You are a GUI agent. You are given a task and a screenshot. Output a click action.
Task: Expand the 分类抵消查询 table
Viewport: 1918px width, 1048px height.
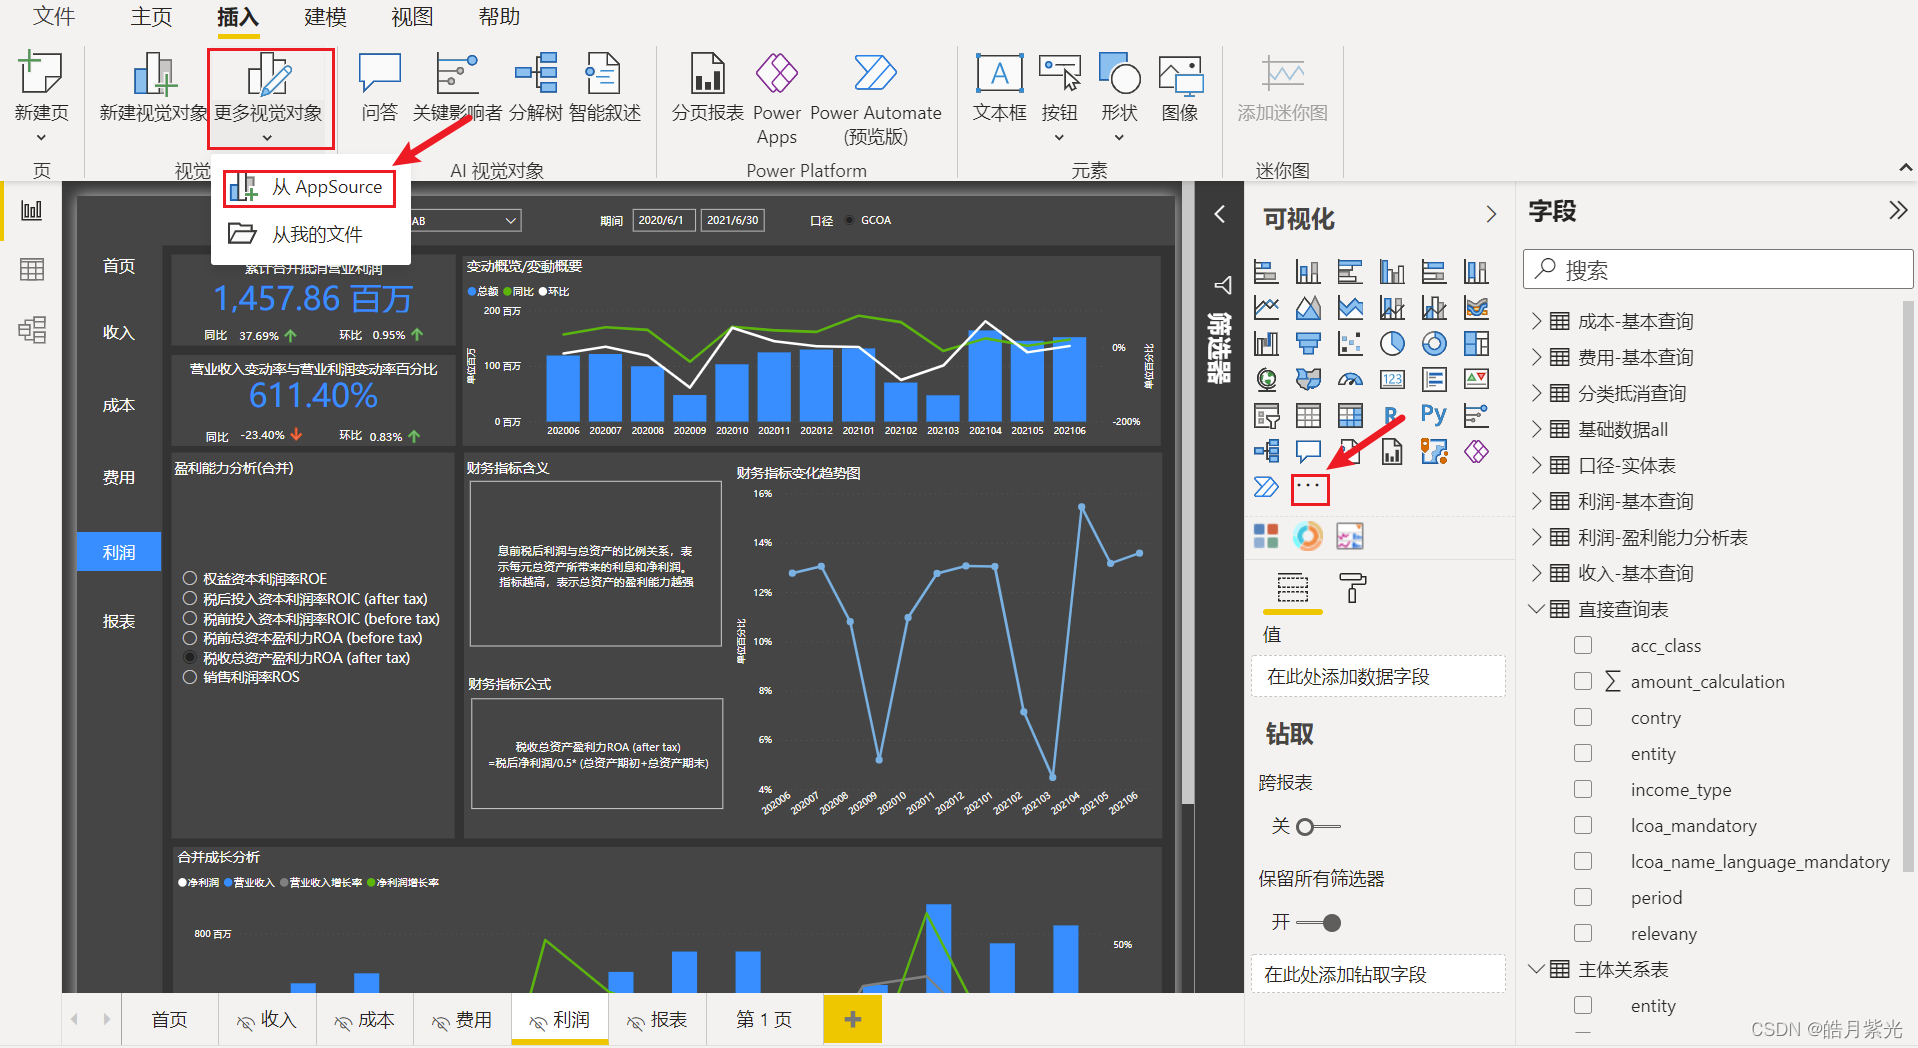tap(1537, 393)
